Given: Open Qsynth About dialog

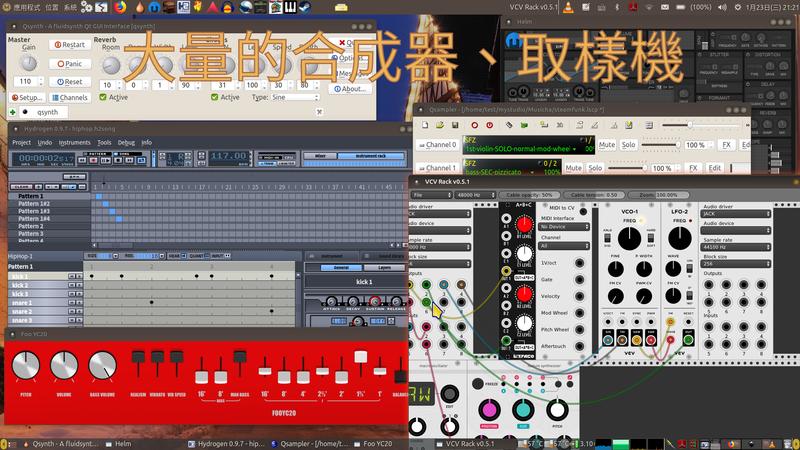Looking at the screenshot, I should tap(350, 89).
